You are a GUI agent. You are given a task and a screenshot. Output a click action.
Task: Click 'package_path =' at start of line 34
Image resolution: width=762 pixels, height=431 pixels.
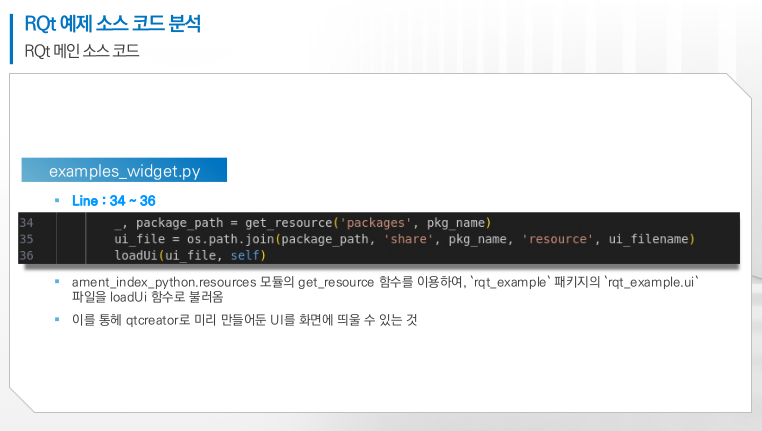coord(187,223)
